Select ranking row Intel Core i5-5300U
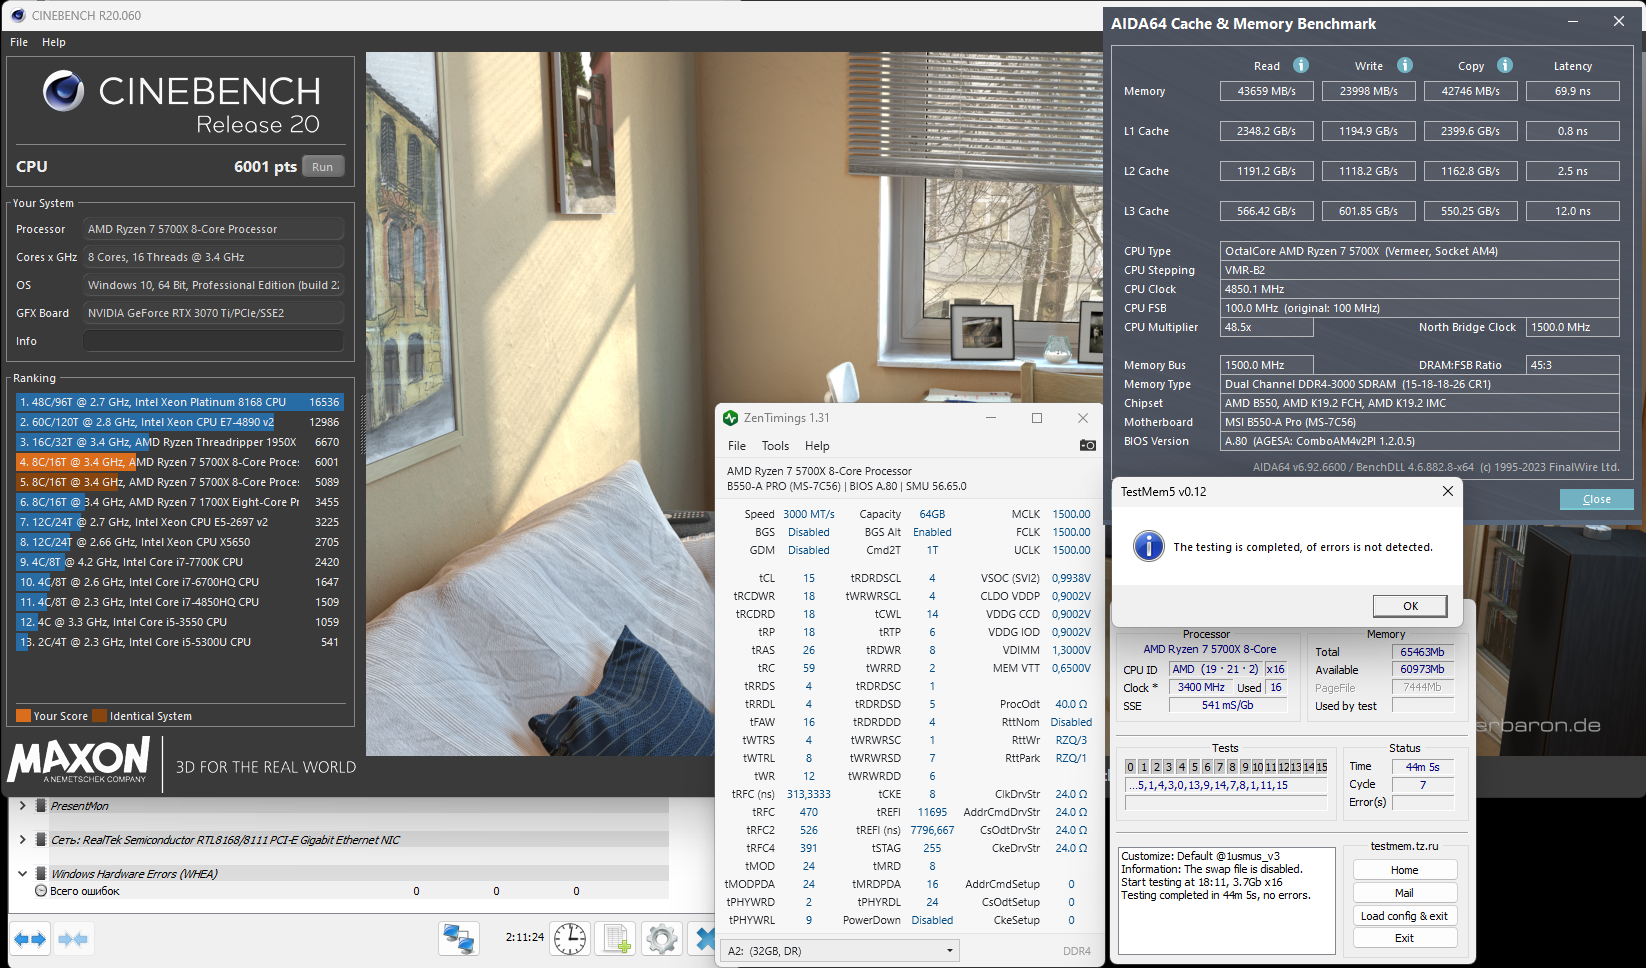The height and width of the screenshot is (968, 1646). 180,642
